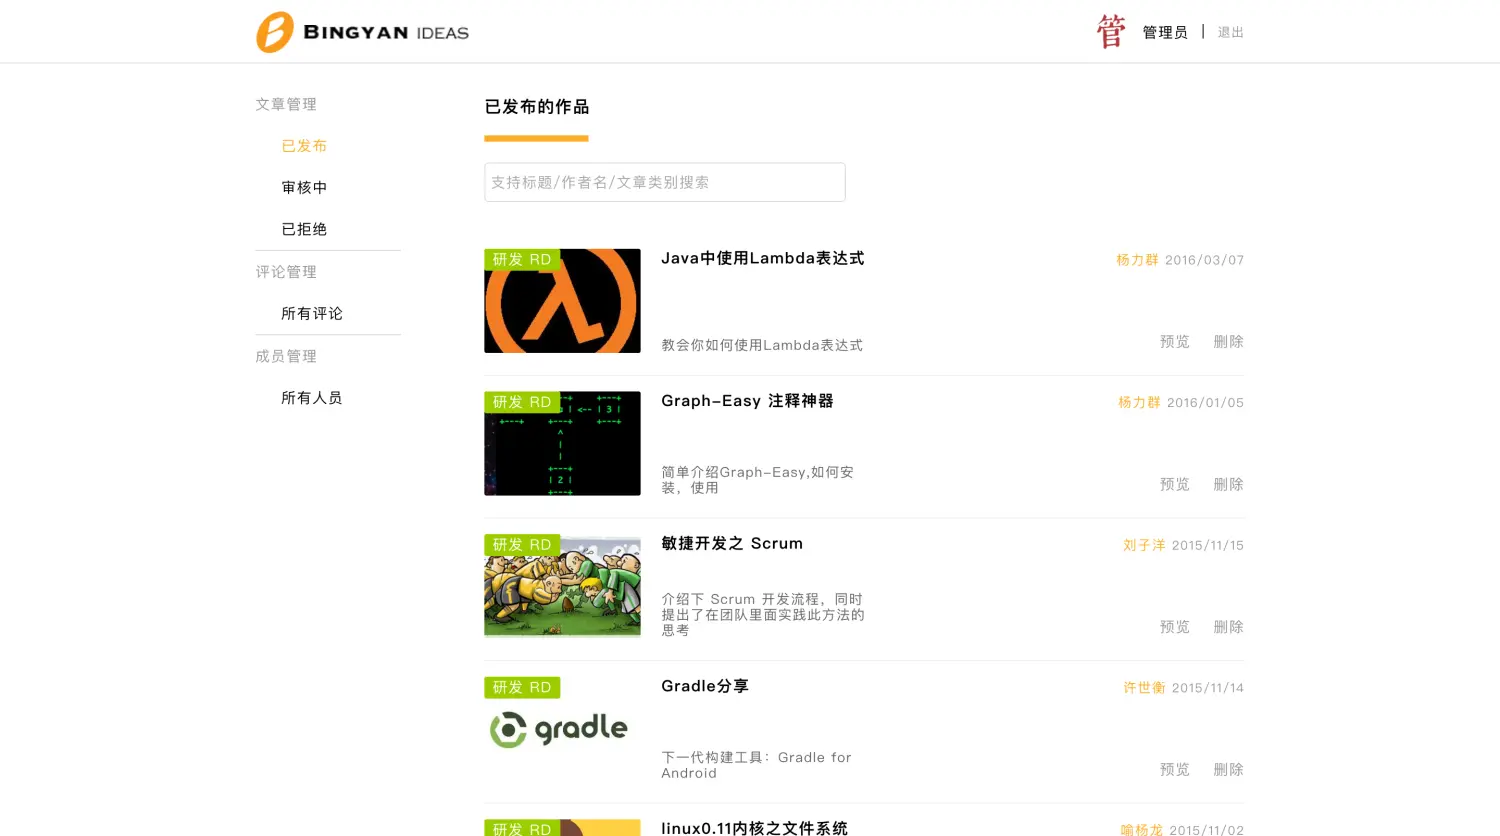Select the 已发布的作品 tab heading
This screenshot has width=1500, height=836.
537,107
